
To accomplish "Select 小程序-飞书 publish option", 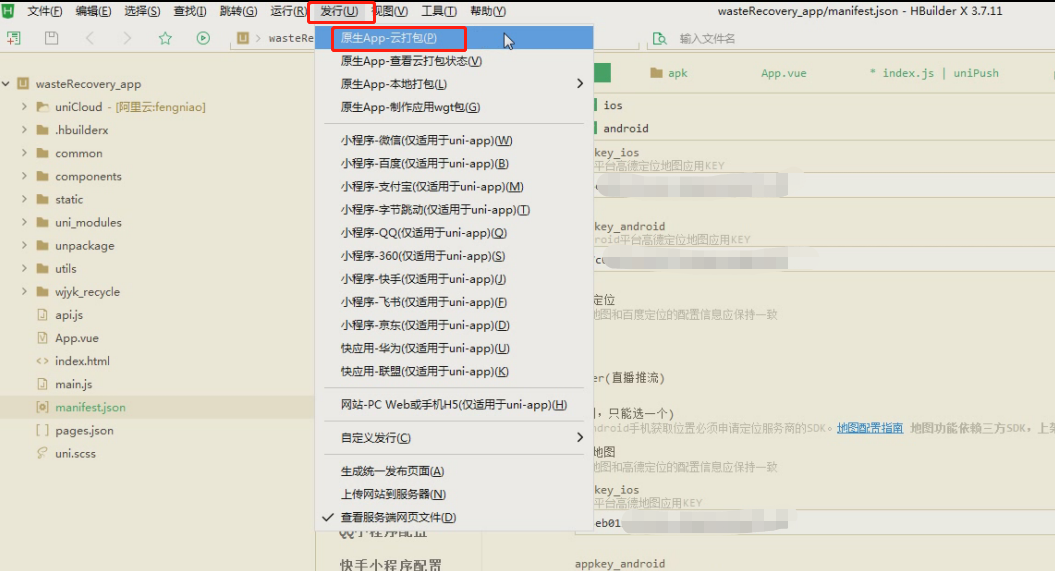I will click(x=454, y=302).
